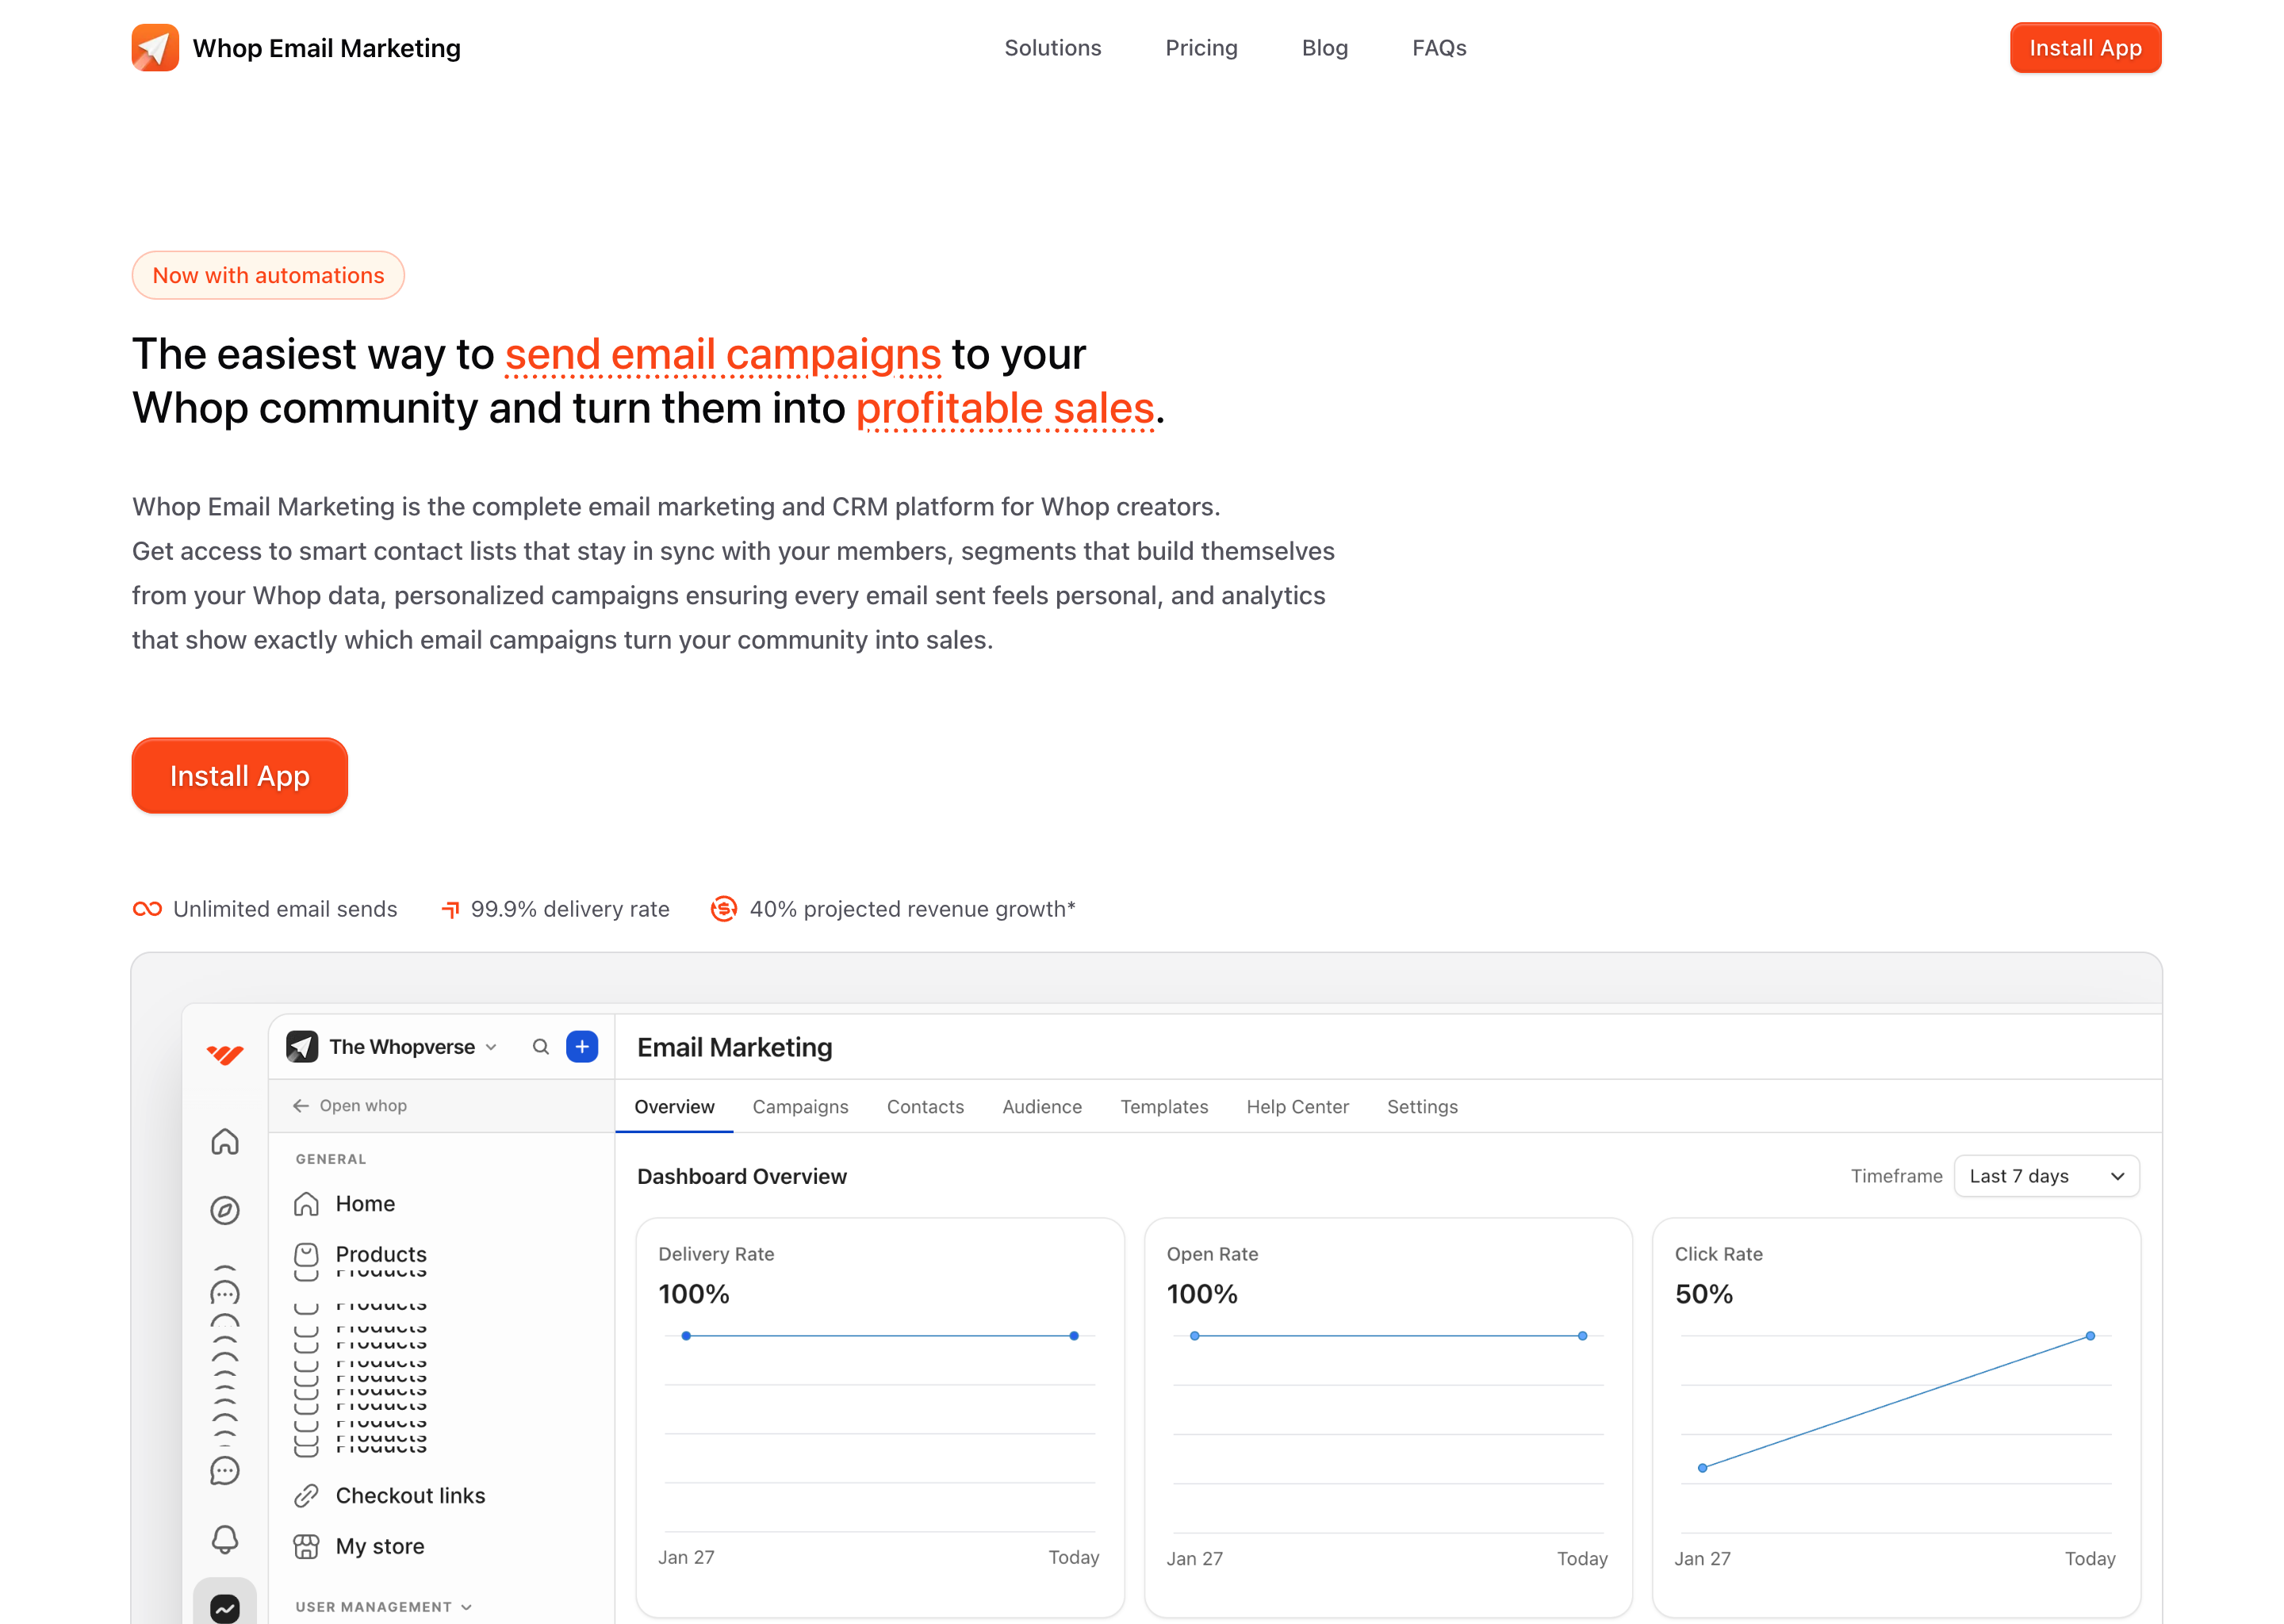Click the Whopverse paper plane avatar

coord(302,1047)
